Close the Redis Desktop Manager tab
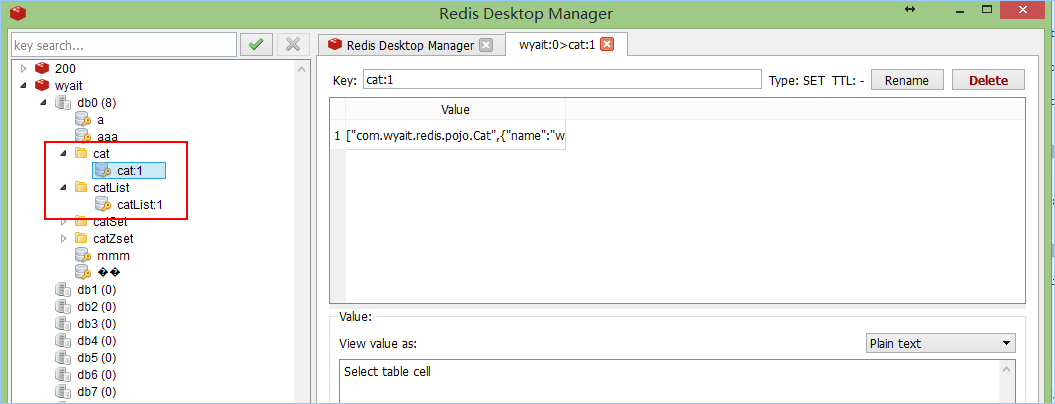 point(485,45)
